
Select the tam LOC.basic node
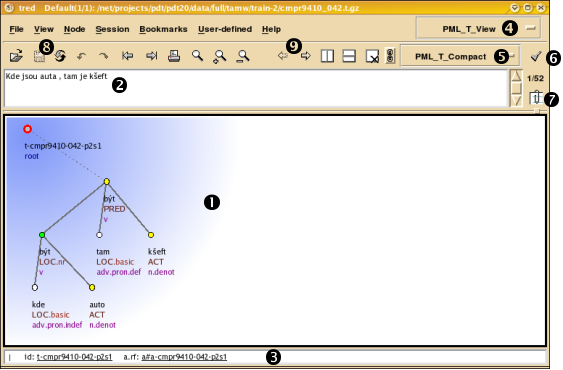tap(99, 235)
